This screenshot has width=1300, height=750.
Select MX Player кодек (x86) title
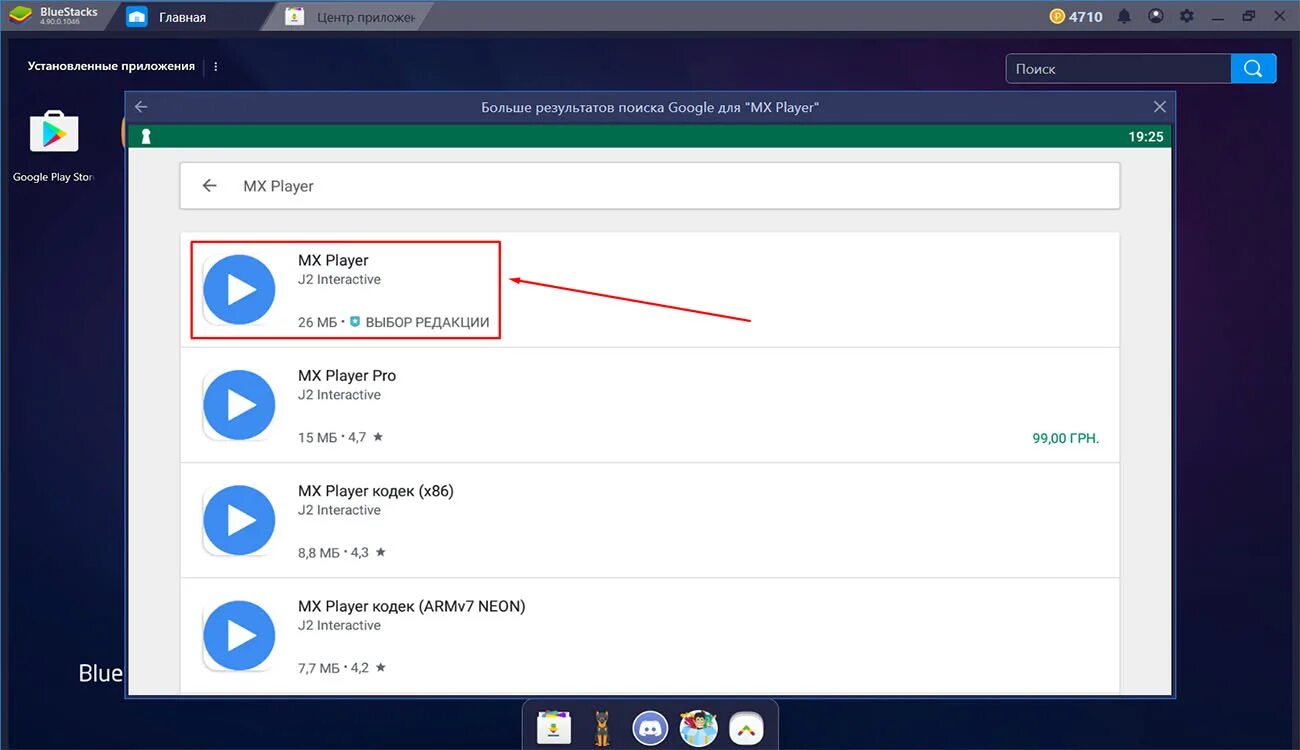(376, 491)
